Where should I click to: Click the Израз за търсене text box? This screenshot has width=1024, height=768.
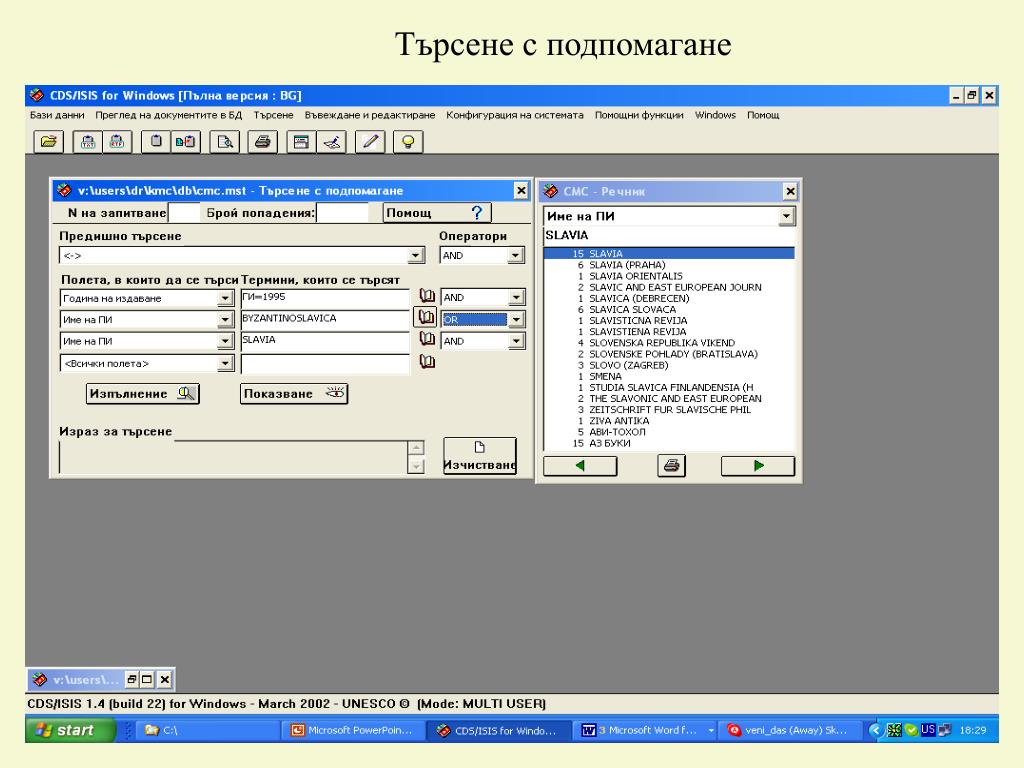[x=233, y=456]
